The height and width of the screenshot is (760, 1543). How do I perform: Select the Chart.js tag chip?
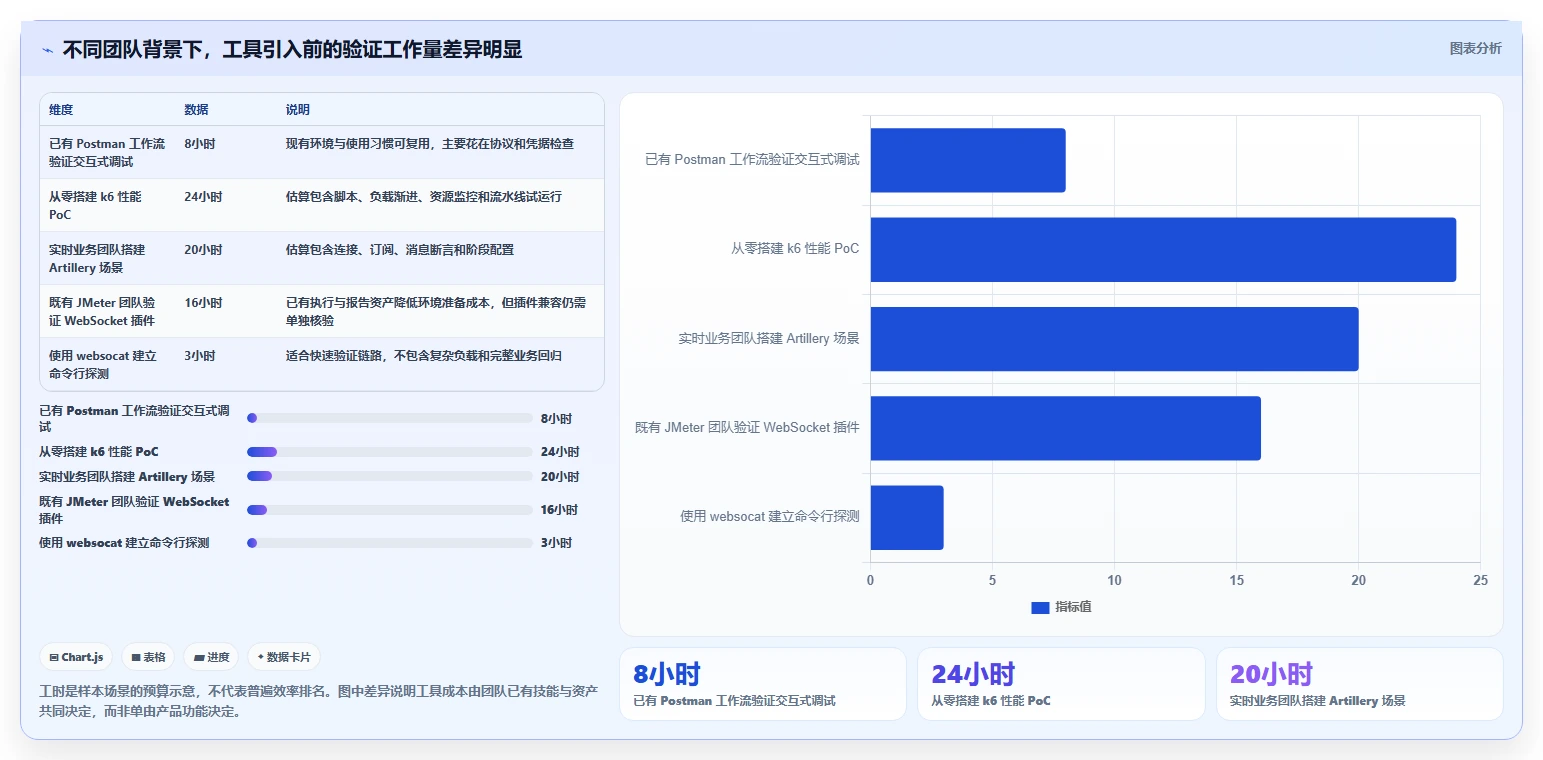click(77, 657)
